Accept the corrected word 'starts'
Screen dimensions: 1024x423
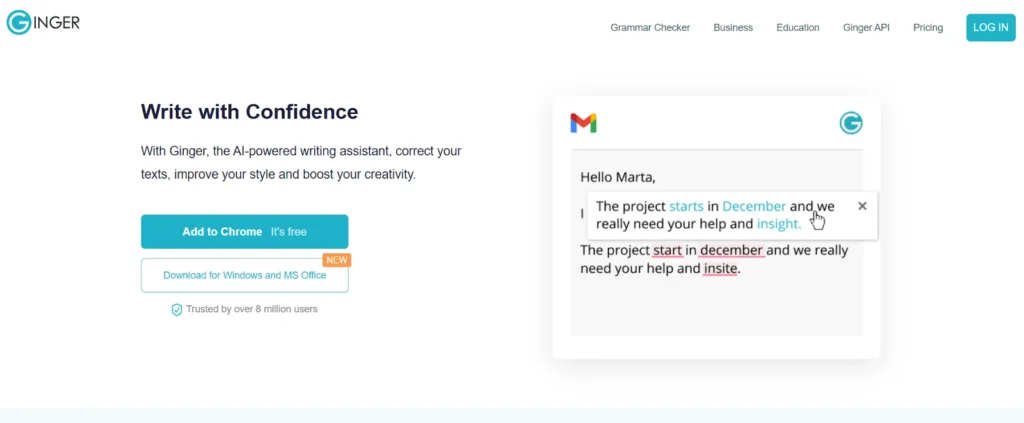pos(686,207)
